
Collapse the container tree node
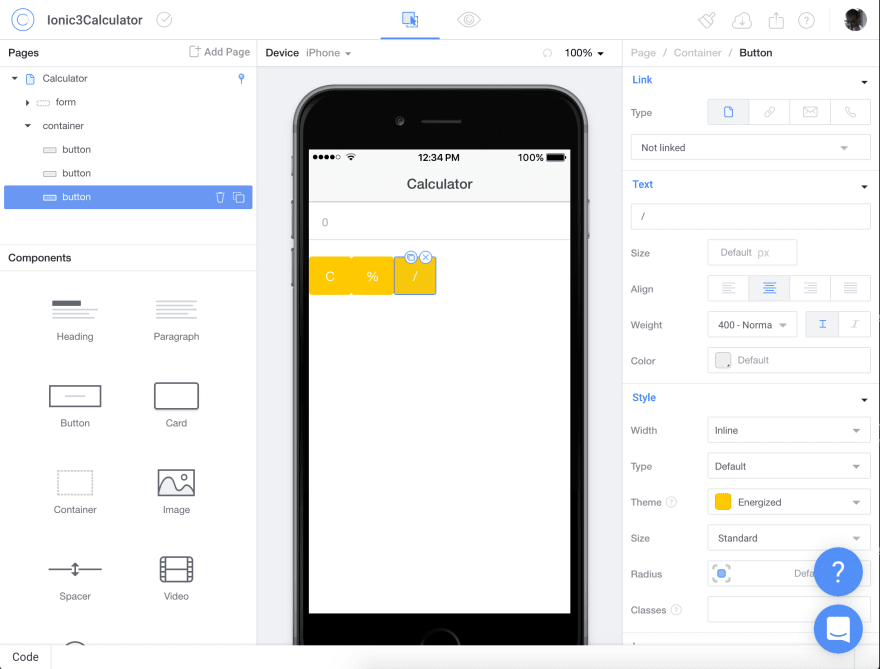28,126
